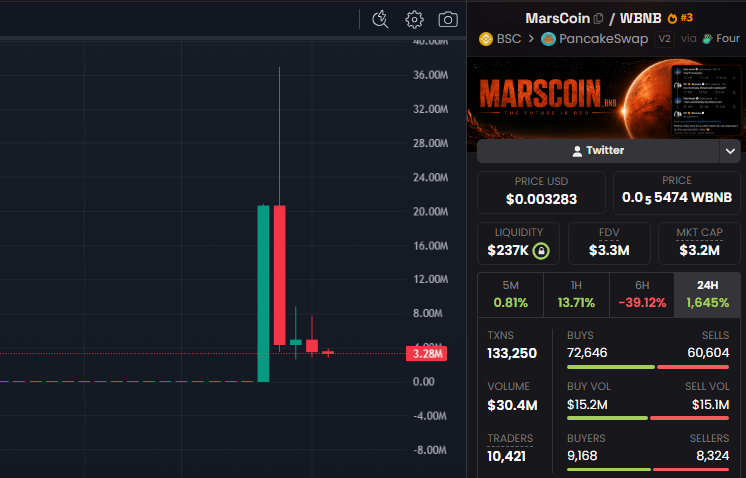The image size is (746, 478).
Task: Click the MarsCoin token name
Action: [x=558, y=19]
